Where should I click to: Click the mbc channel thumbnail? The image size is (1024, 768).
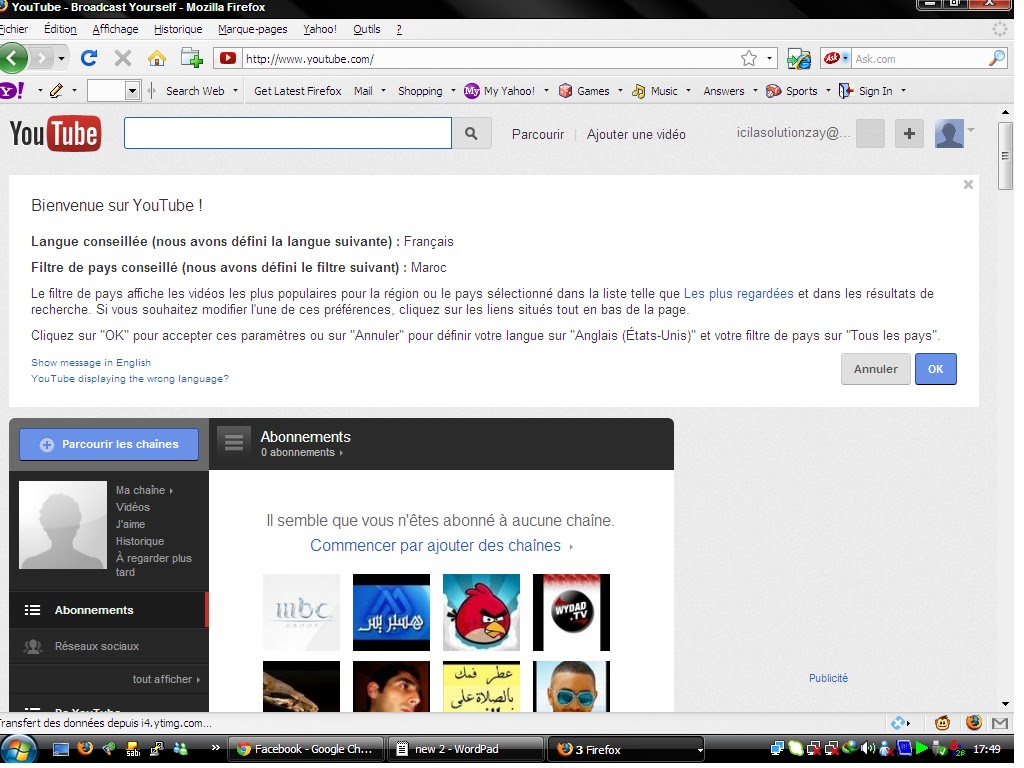pos(301,613)
